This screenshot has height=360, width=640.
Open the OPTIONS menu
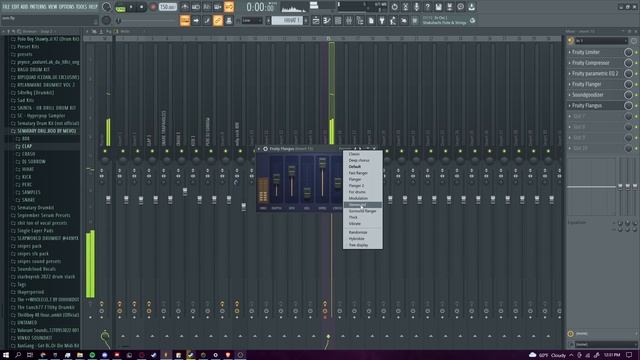click(67, 7)
